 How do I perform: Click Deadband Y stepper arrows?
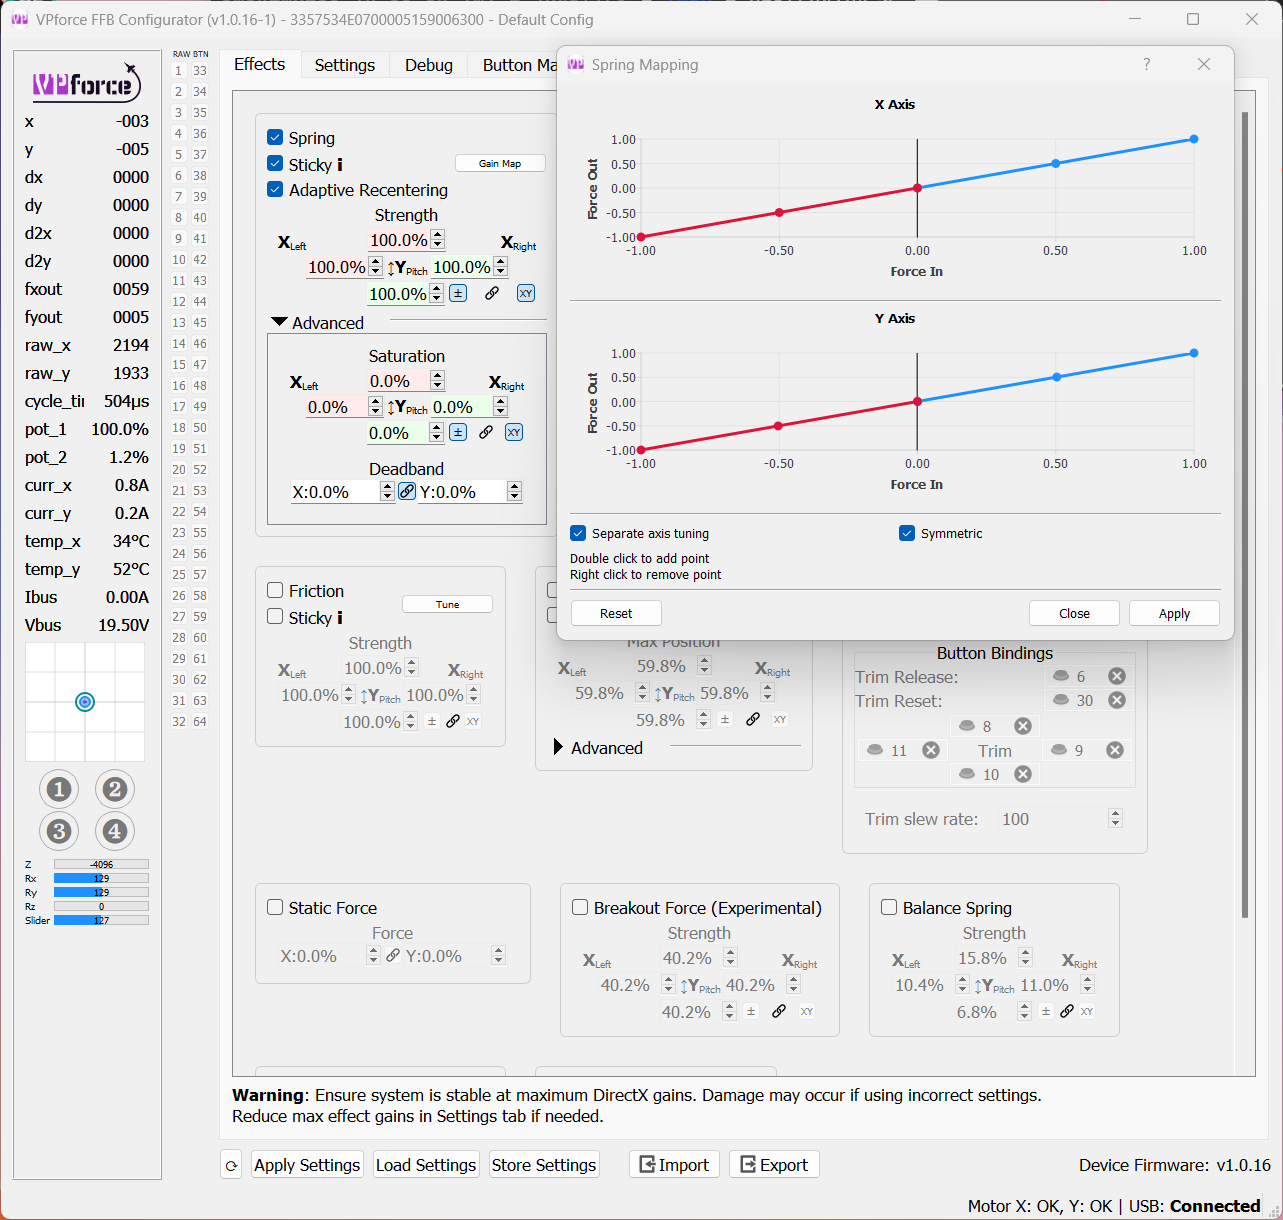(514, 491)
